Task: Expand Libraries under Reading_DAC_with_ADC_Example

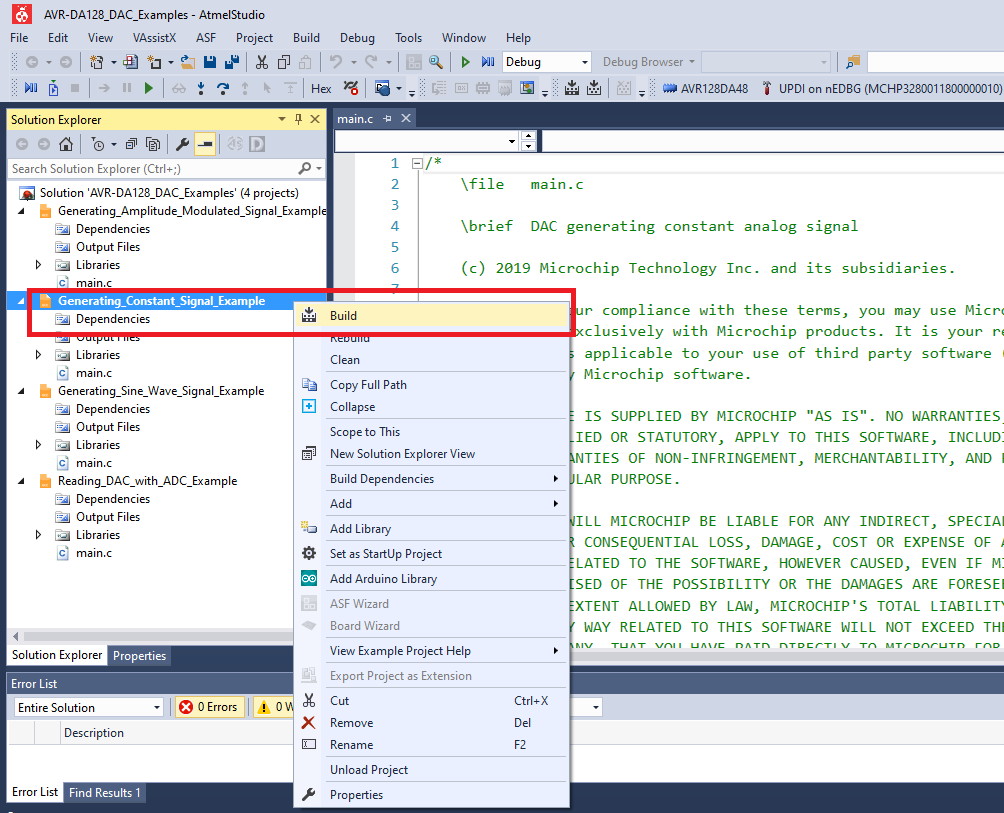Action: tap(38, 535)
